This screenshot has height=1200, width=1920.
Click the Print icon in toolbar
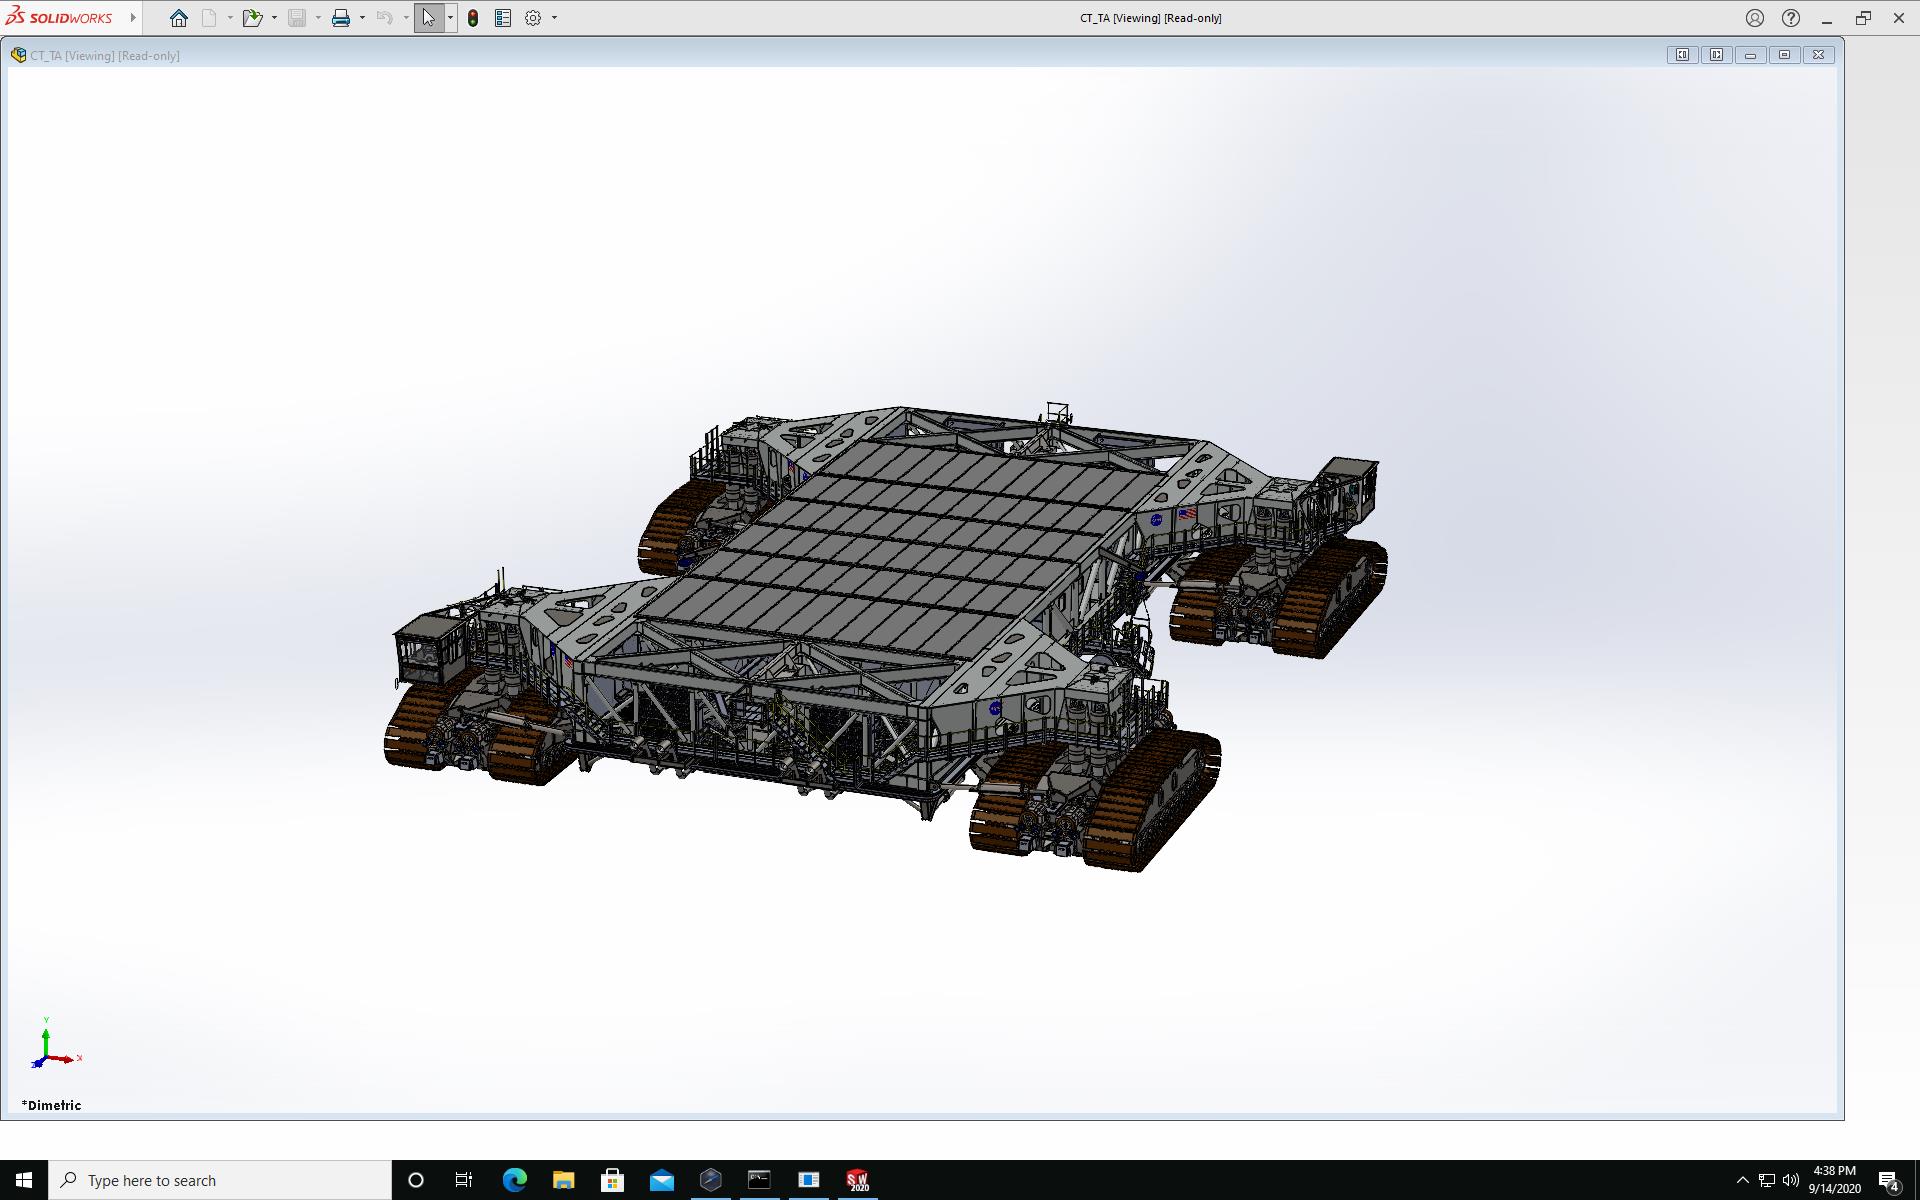coord(341,18)
